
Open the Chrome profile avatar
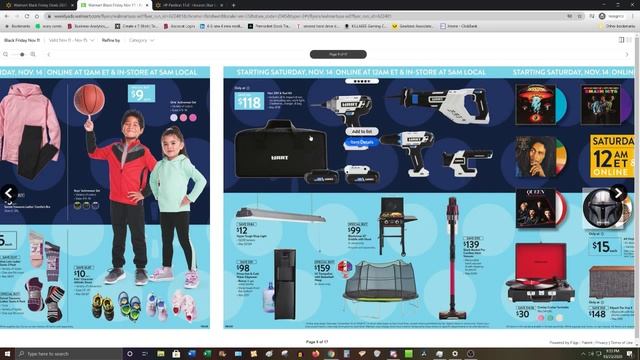pos(602,16)
